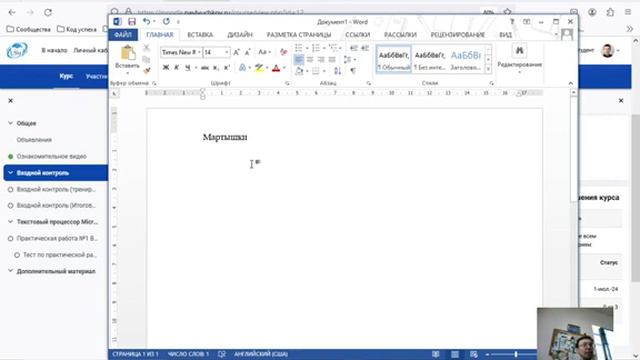The height and width of the screenshot is (360, 640).
Task: Open text effects glowing A icon
Action: click(242, 68)
